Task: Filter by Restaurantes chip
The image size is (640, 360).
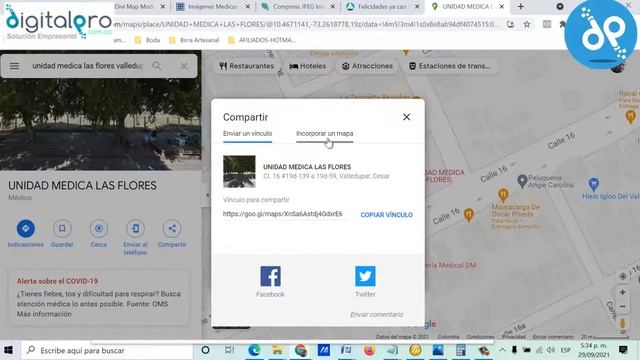Action: (246, 66)
